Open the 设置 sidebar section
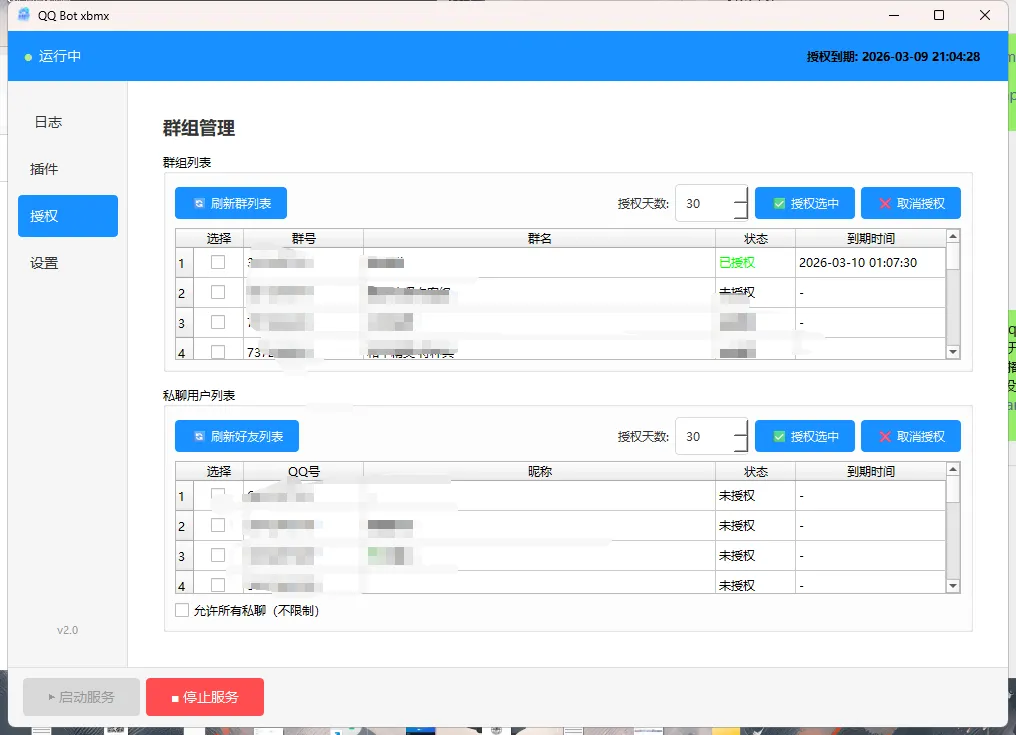Image resolution: width=1016 pixels, height=735 pixels. [x=42, y=263]
